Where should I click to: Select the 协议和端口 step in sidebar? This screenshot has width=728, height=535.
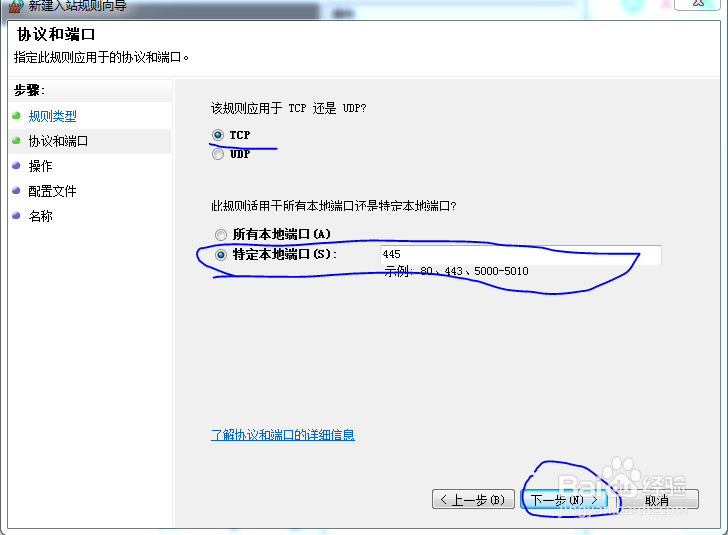(x=58, y=141)
